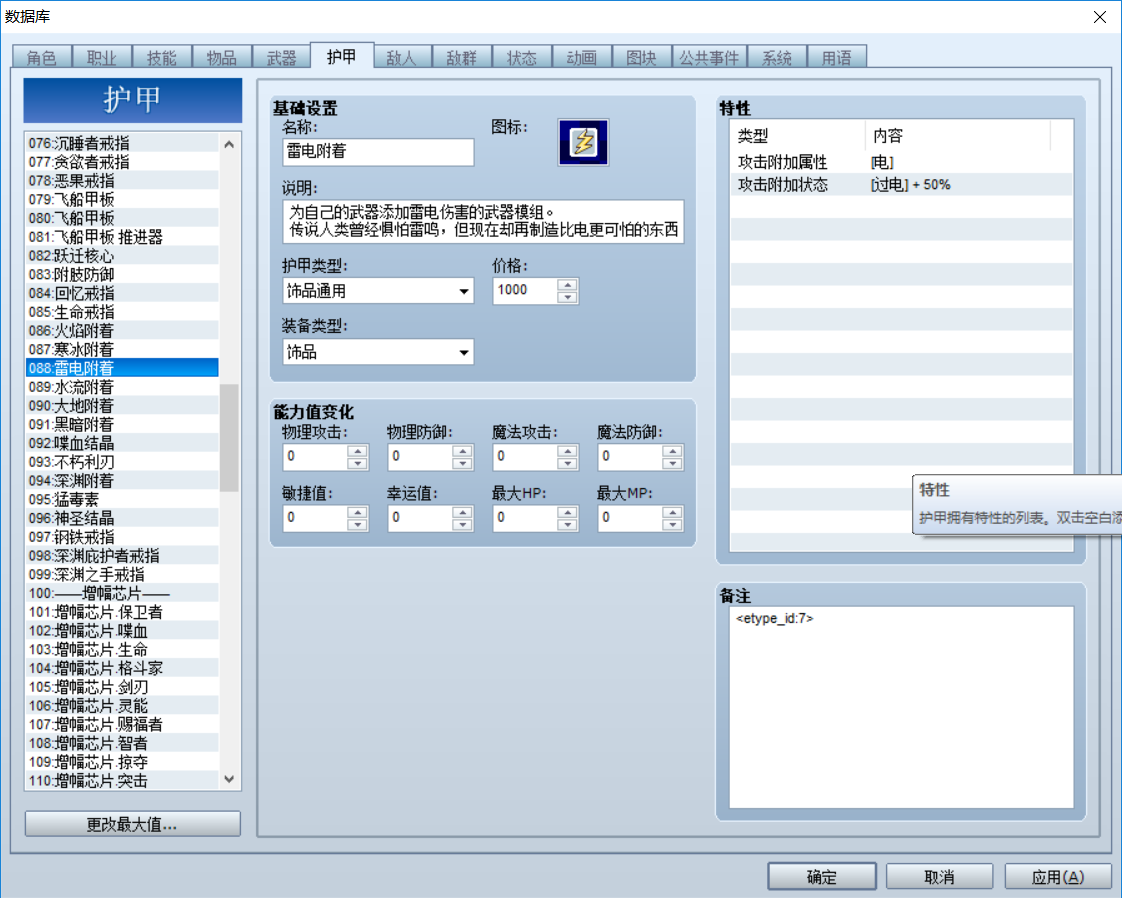Select 091:黑暗附着 in the list
This screenshot has width=1122, height=898.
pyautogui.click(x=122, y=424)
